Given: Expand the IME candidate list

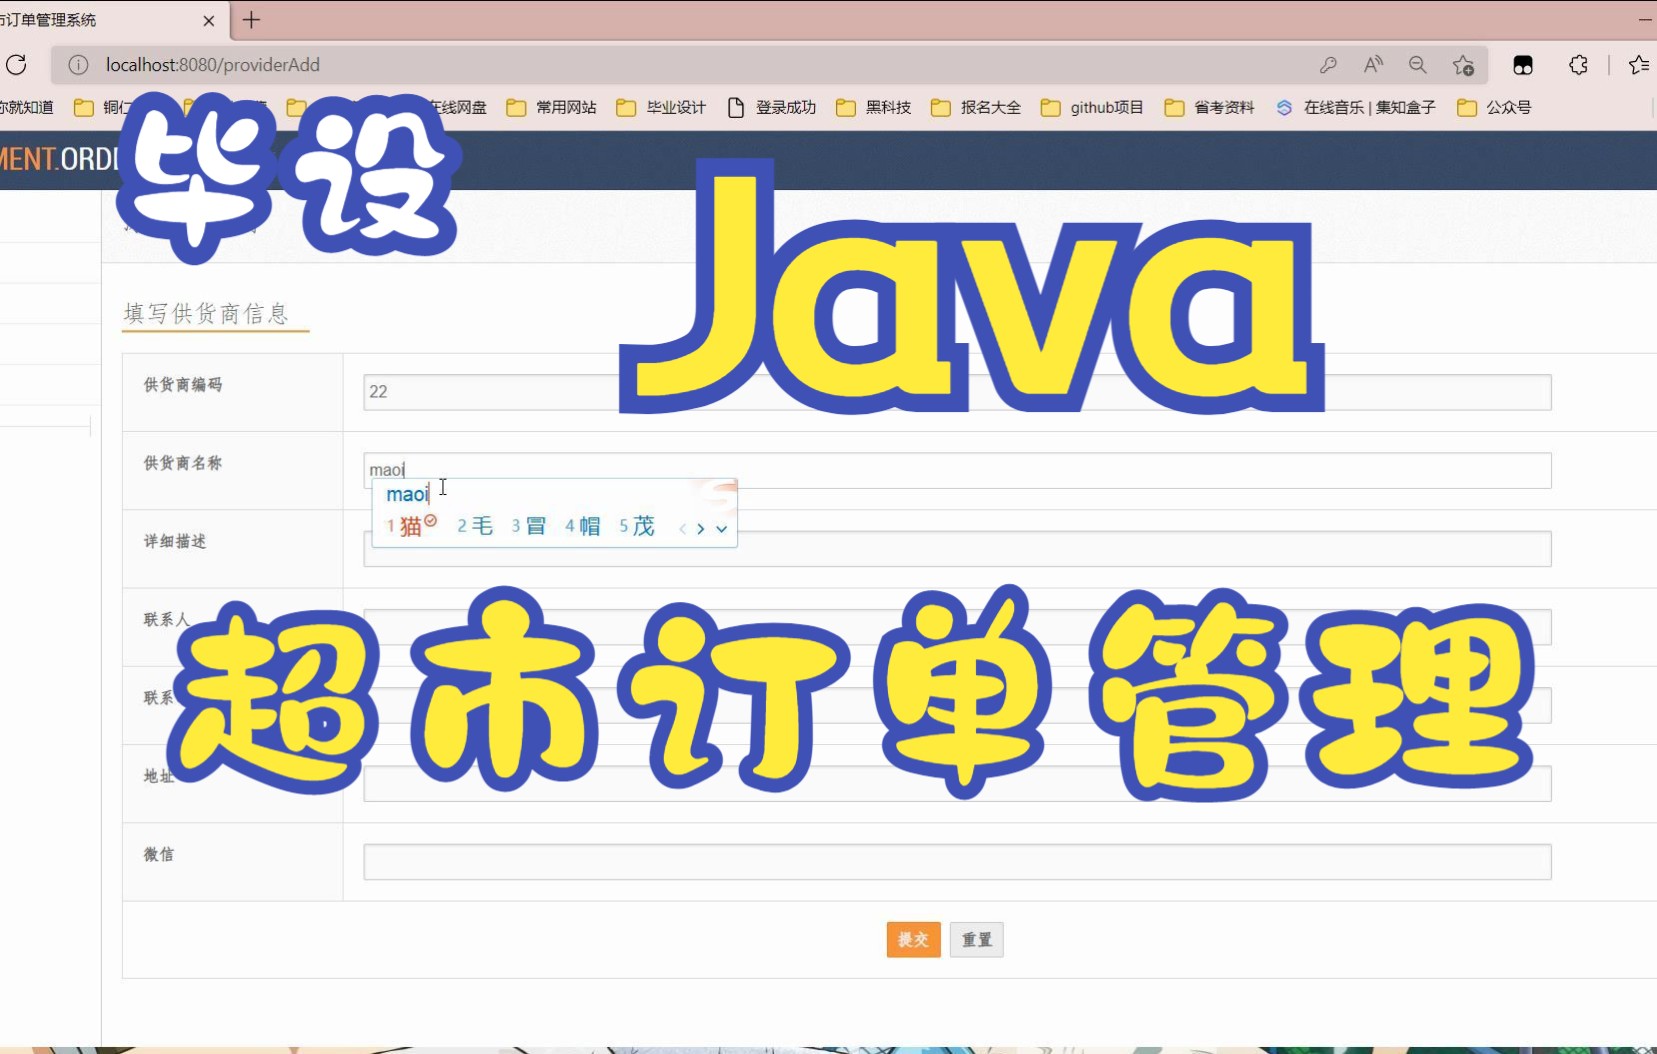Looking at the screenshot, I should coord(721,529).
